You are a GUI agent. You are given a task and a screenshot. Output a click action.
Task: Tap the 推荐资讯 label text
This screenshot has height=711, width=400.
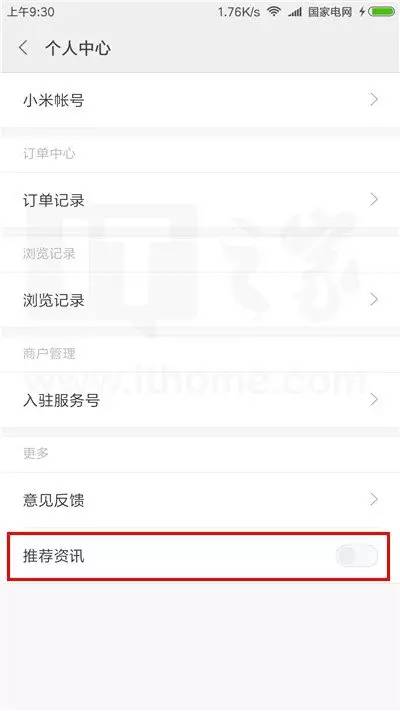click(54, 556)
